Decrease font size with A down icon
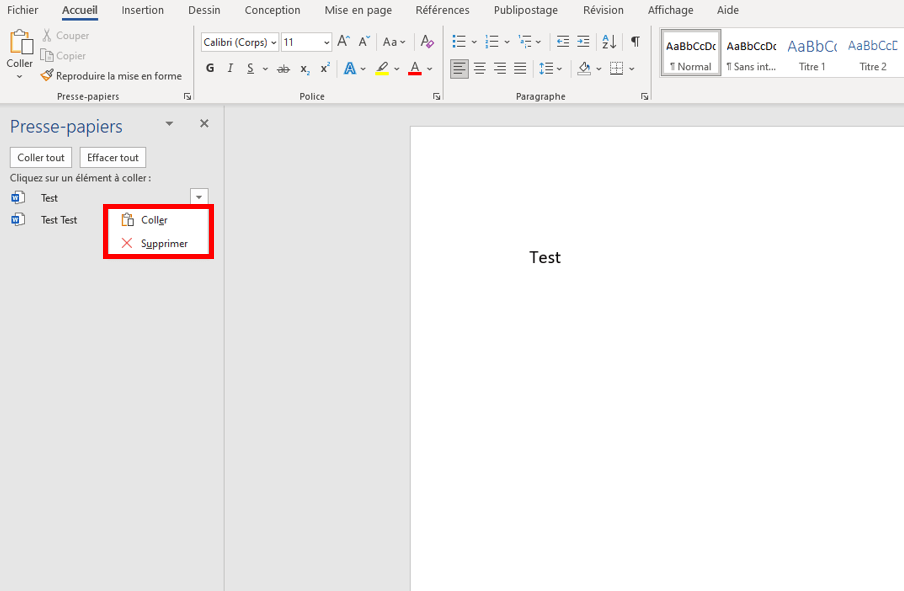The image size is (904, 591). (x=364, y=42)
